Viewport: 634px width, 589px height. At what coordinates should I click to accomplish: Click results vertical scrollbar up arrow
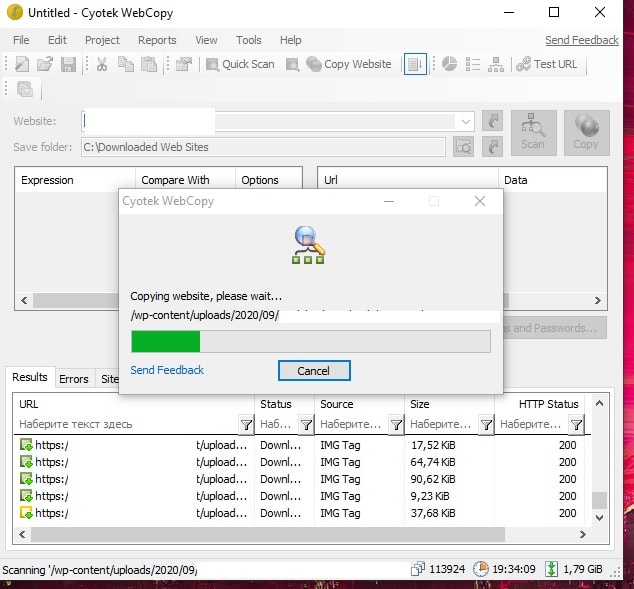point(599,403)
